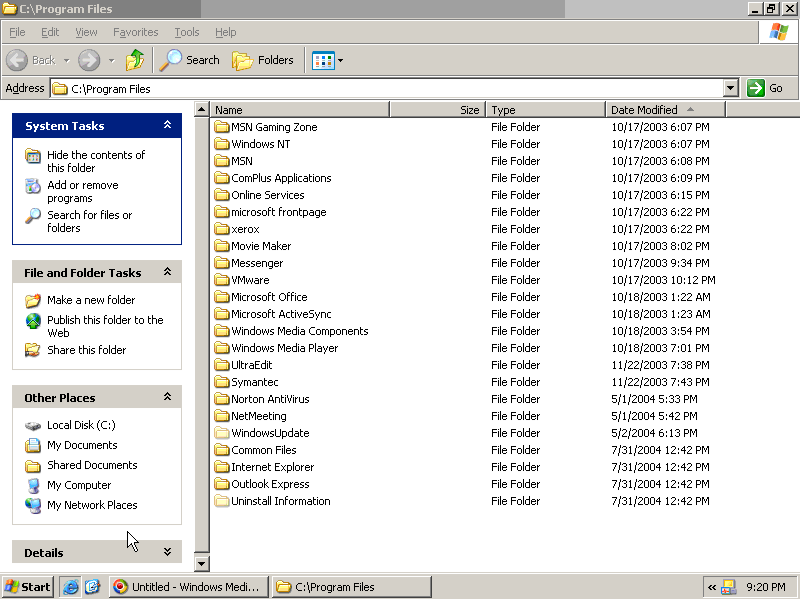Viewport: 800px width, 599px height.
Task: Open the Forward history dropdown arrow
Action: [x=111, y=61]
